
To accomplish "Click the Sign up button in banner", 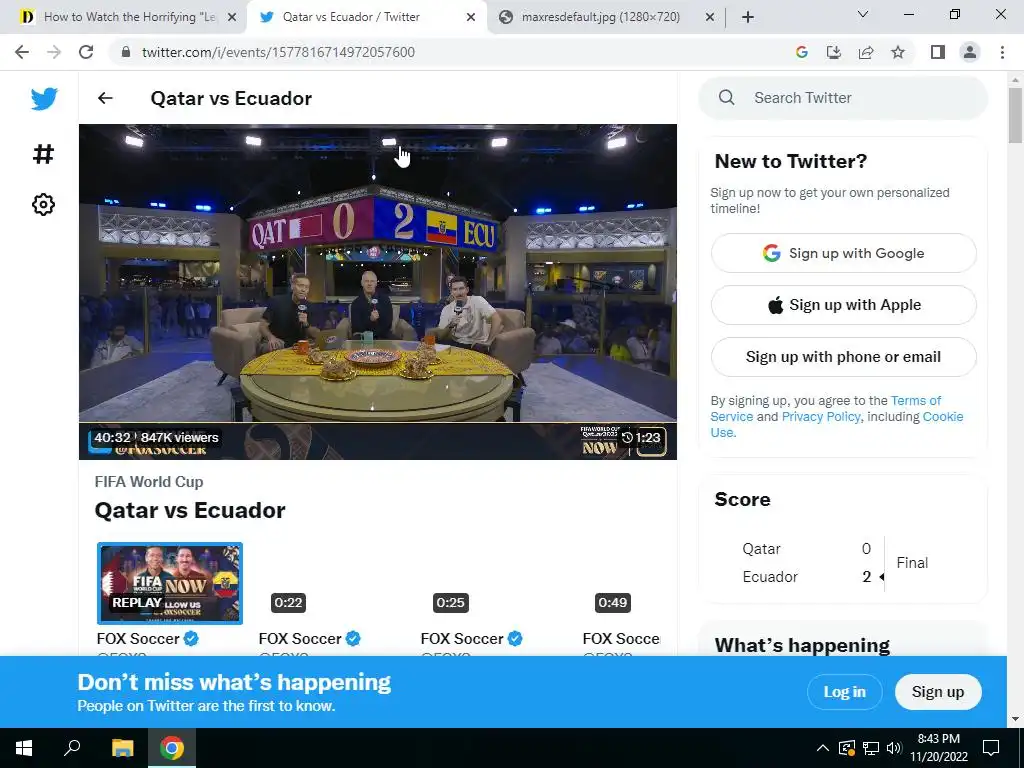I will click(938, 692).
